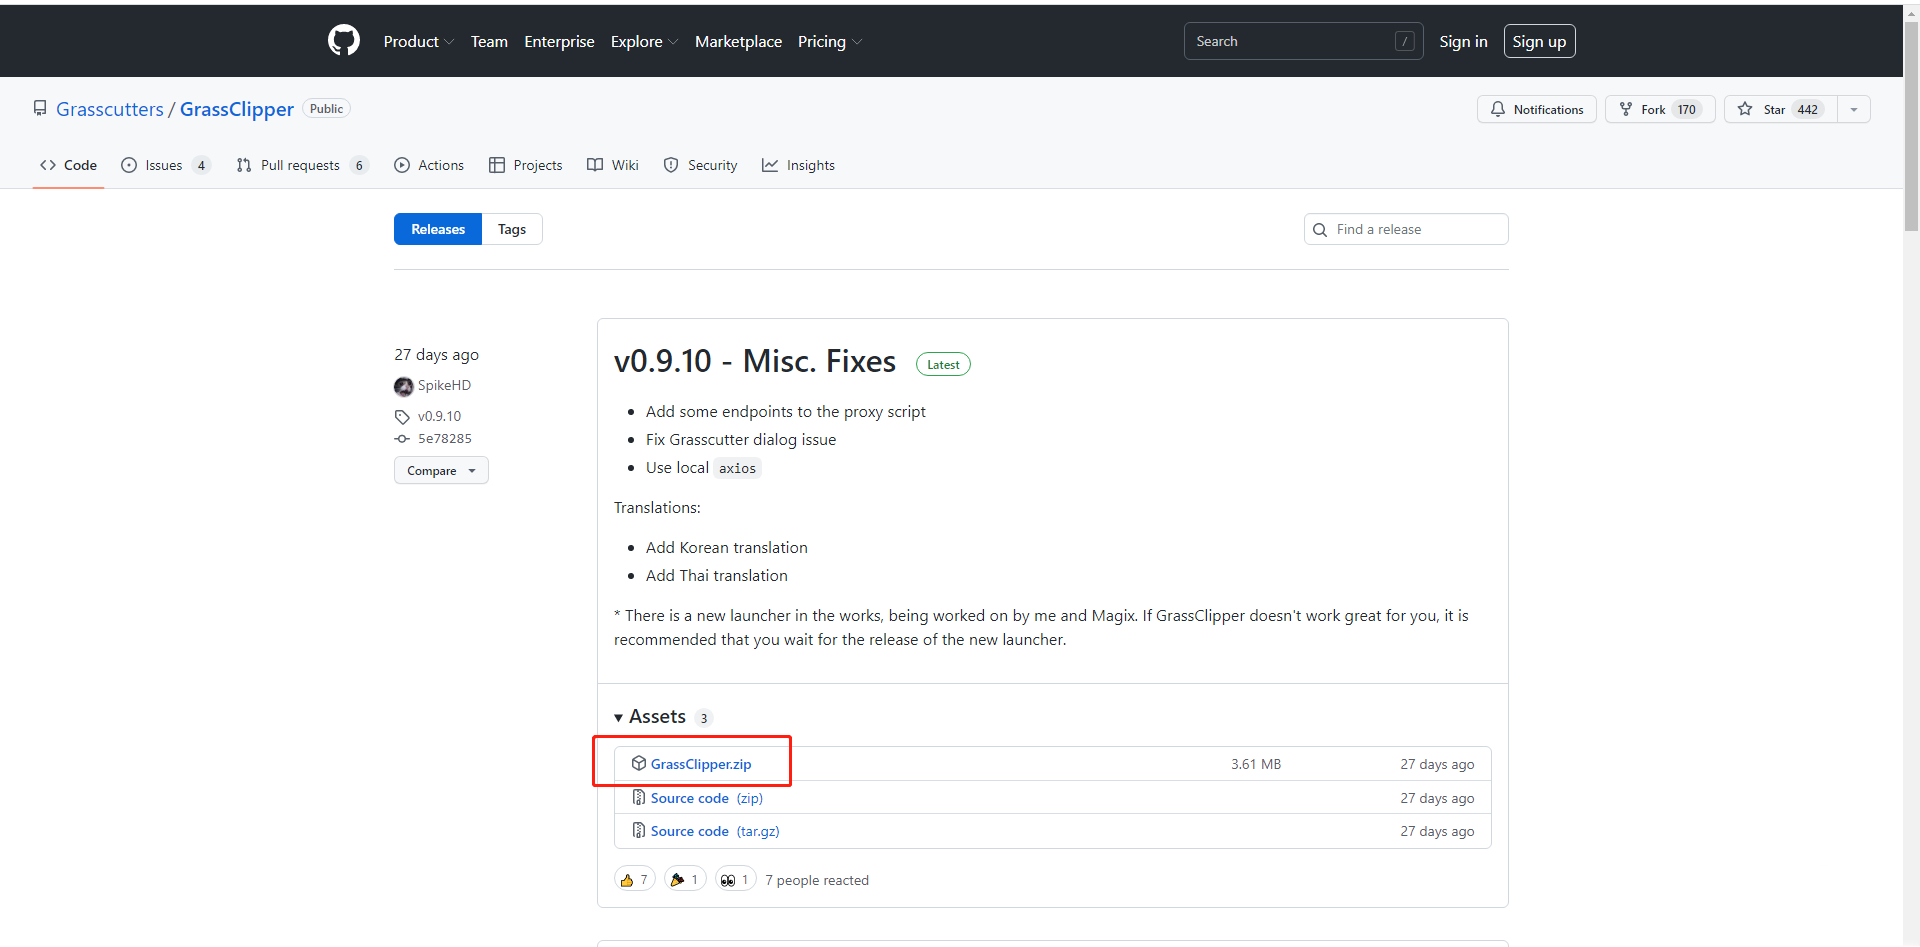Expand the Explore dropdown
Image resolution: width=1920 pixels, height=947 pixels.
coord(644,41)
